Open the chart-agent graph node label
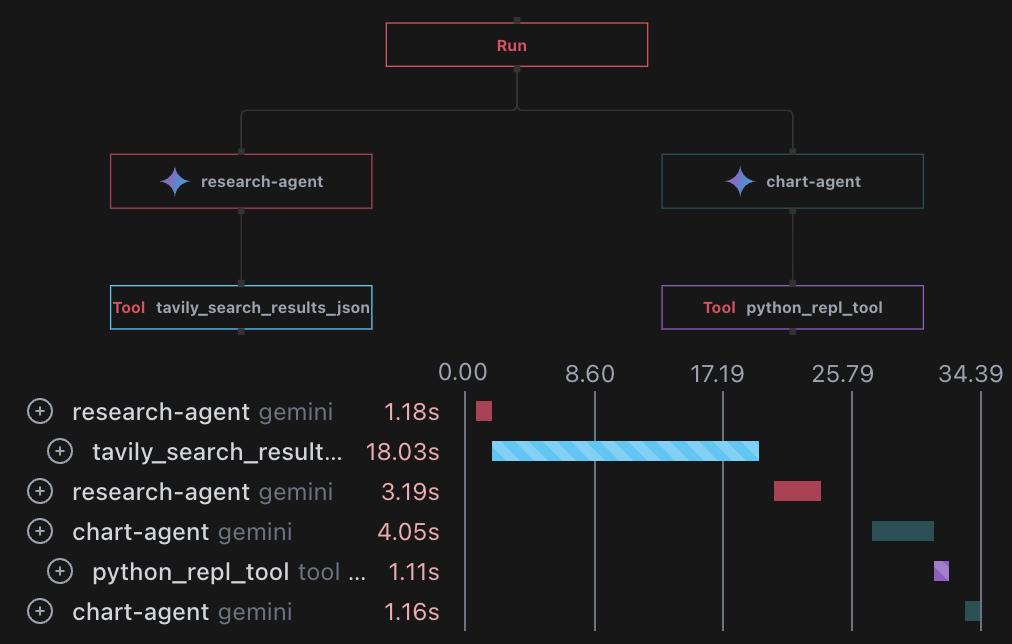The width and height of the screenshot is (1012, 644). (x=813, y=182)
